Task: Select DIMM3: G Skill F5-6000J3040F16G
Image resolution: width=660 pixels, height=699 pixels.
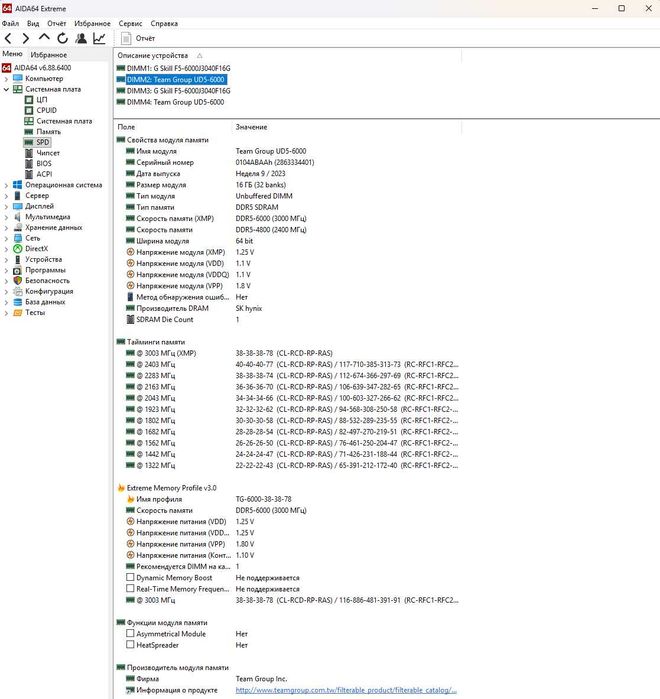Action: [x=178, y=90]
